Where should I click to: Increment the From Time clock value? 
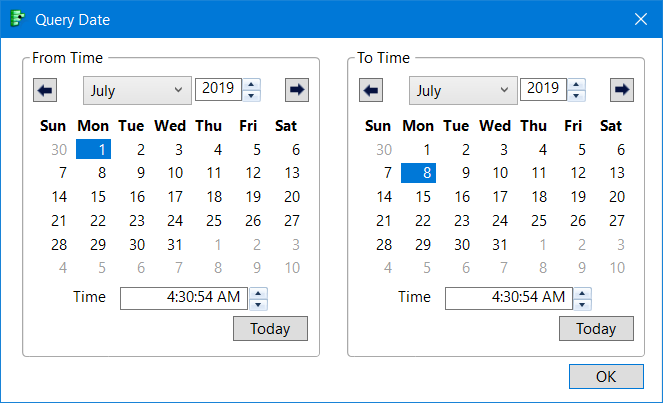tap(259, 293)
